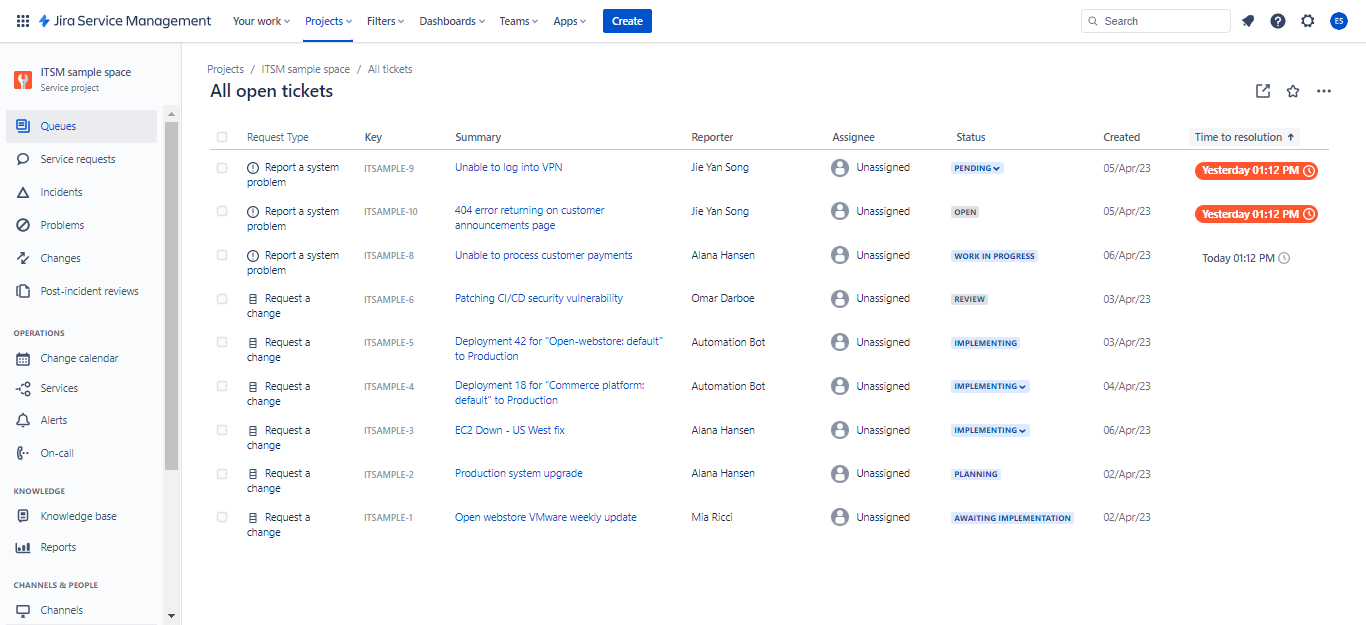Check the box for ITSAMPLE-9
1366x625 pixels.
[222, 168]
